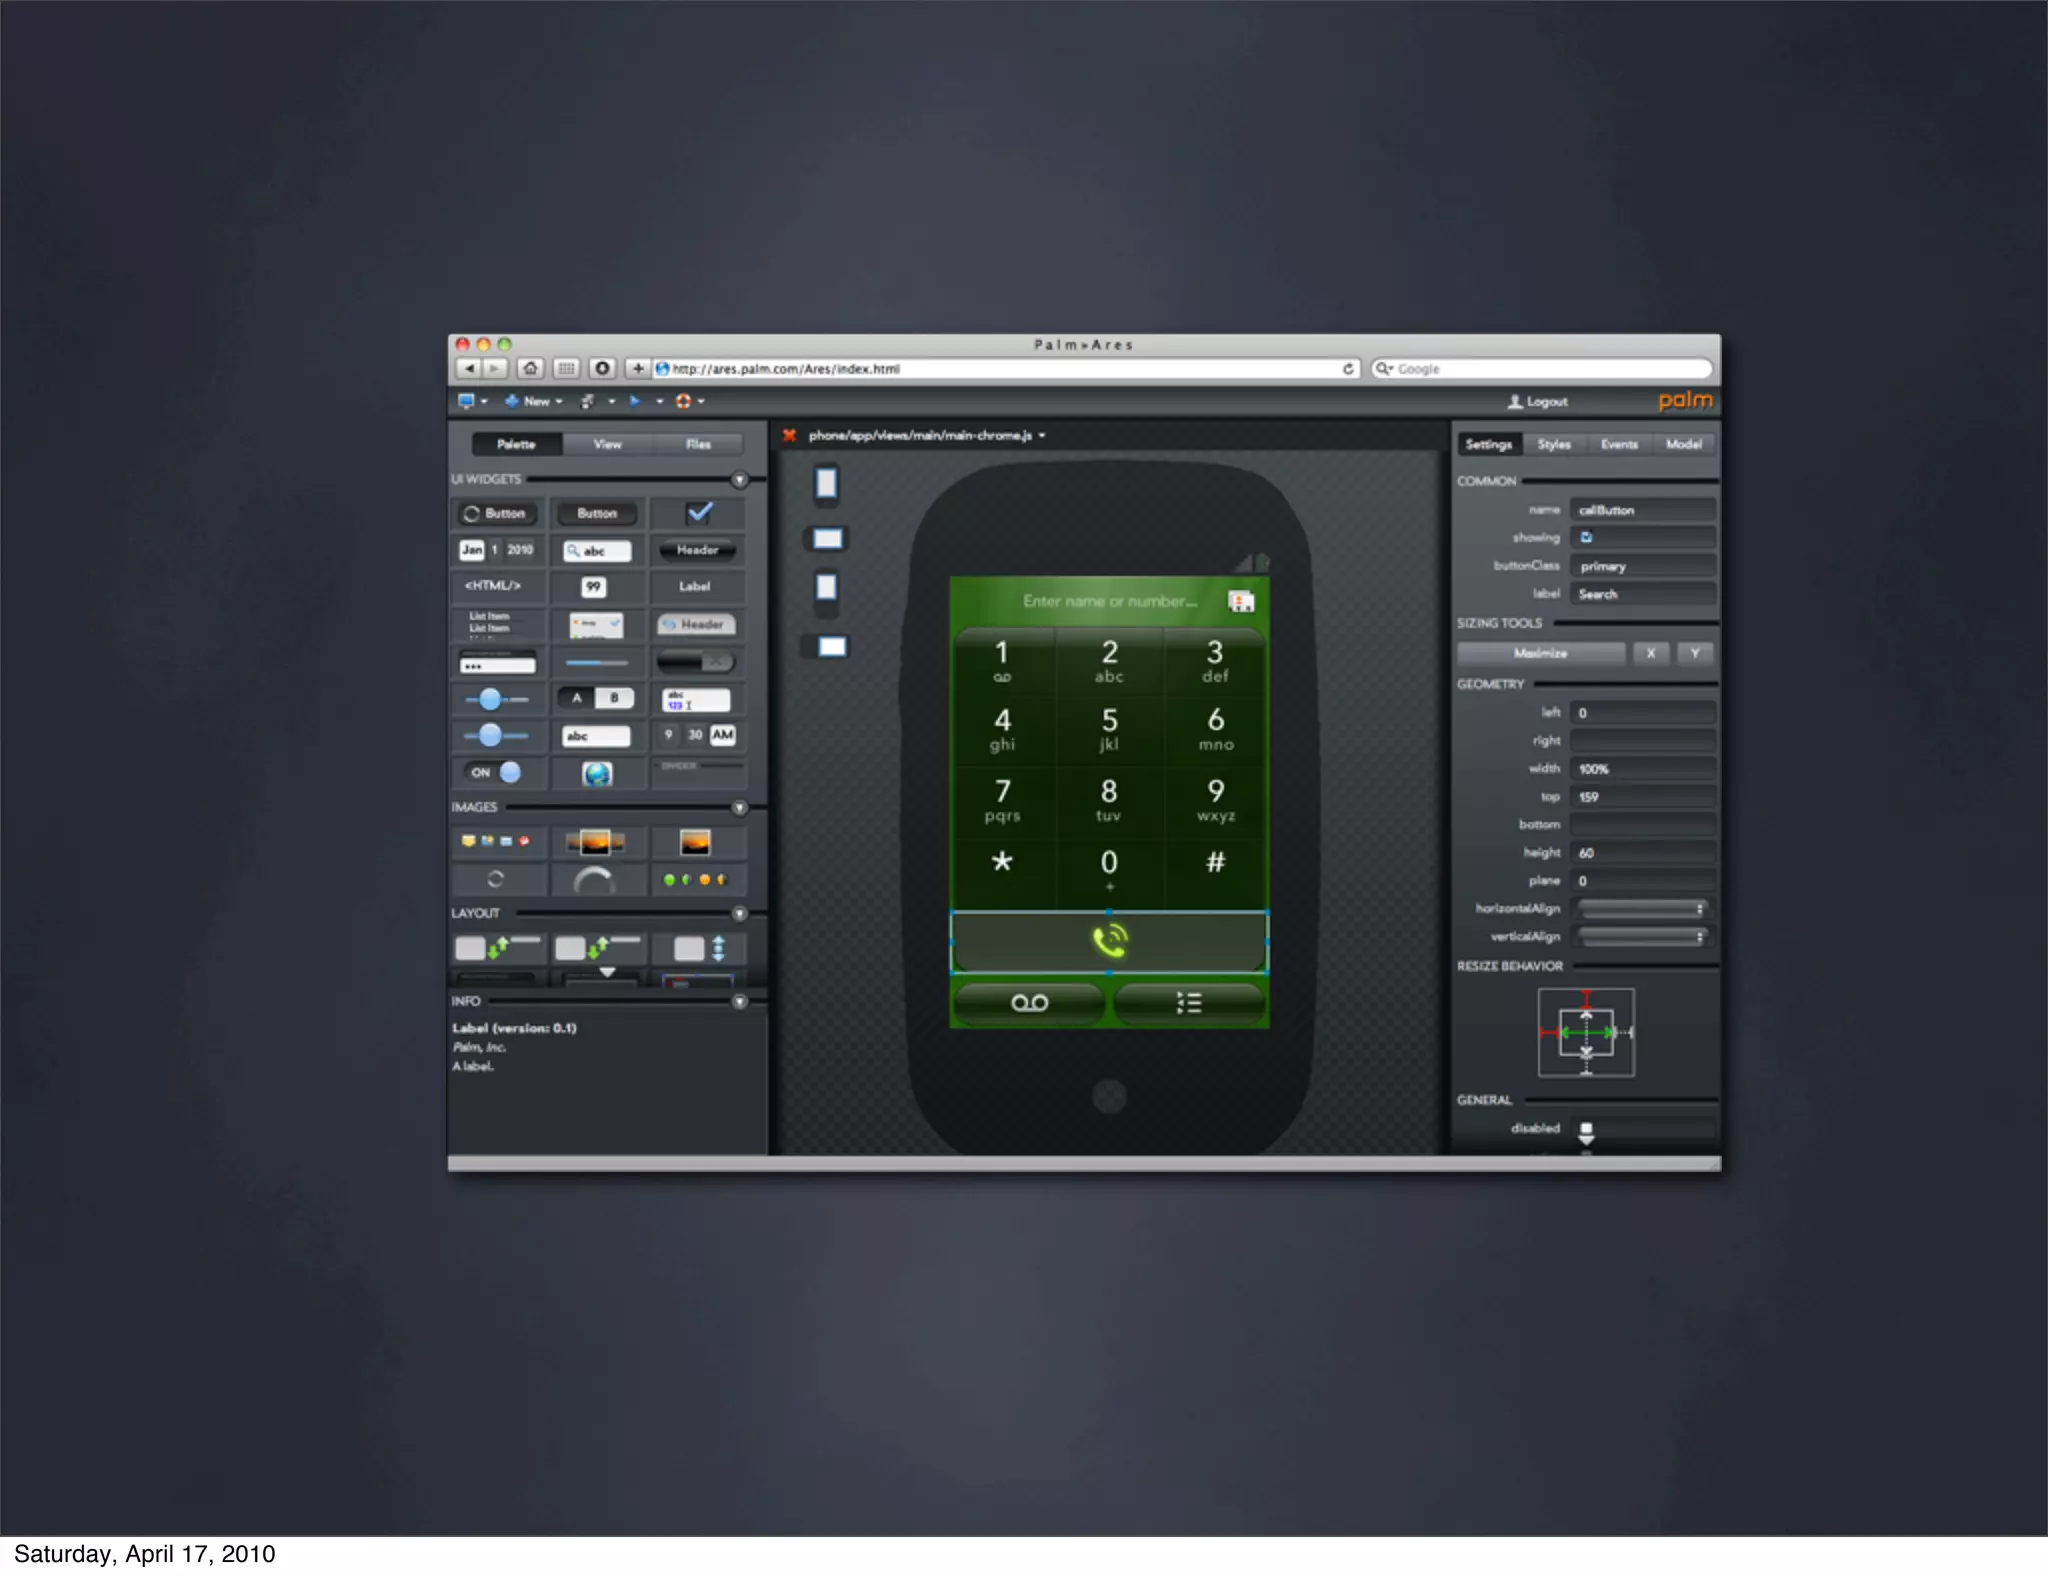Switch to the Styles tab
Image resolution: width=2048 pixels, height=1576 pixels.
pos(1554,444)
